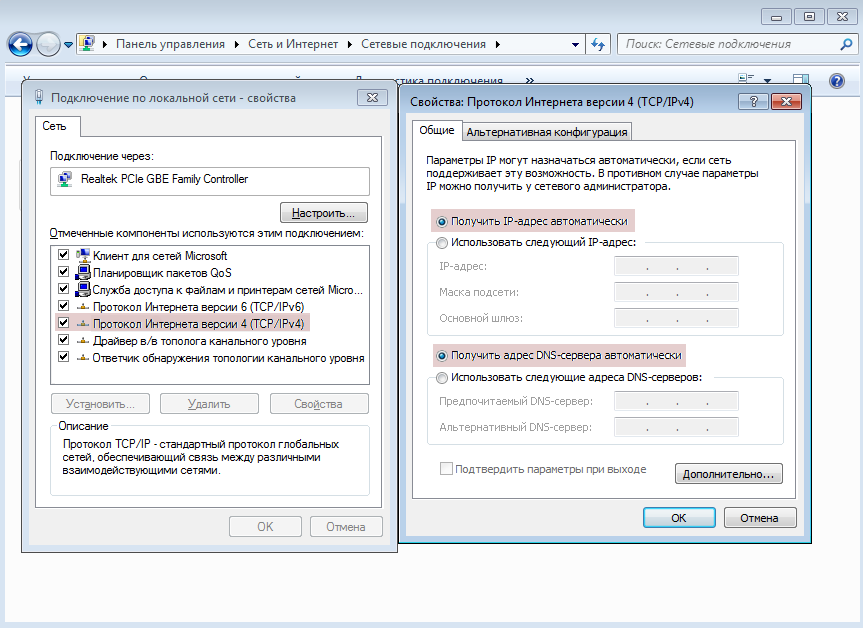
Task: Uncheck Драйвер в/в тополога канального уровня checkbox
Action: click(64, 340)
